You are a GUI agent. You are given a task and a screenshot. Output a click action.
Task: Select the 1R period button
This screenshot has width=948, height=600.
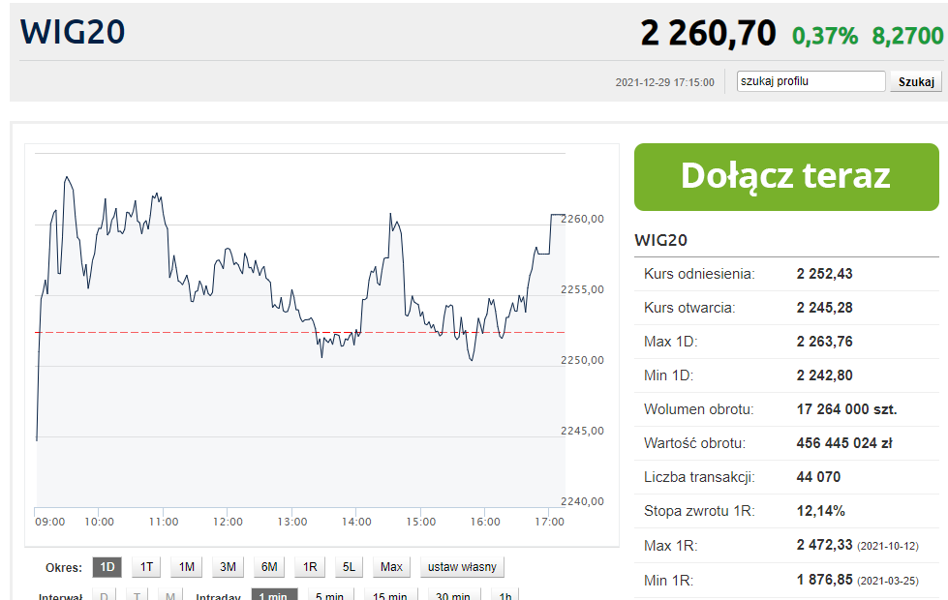pyautogui.click(x=310, y=567)
